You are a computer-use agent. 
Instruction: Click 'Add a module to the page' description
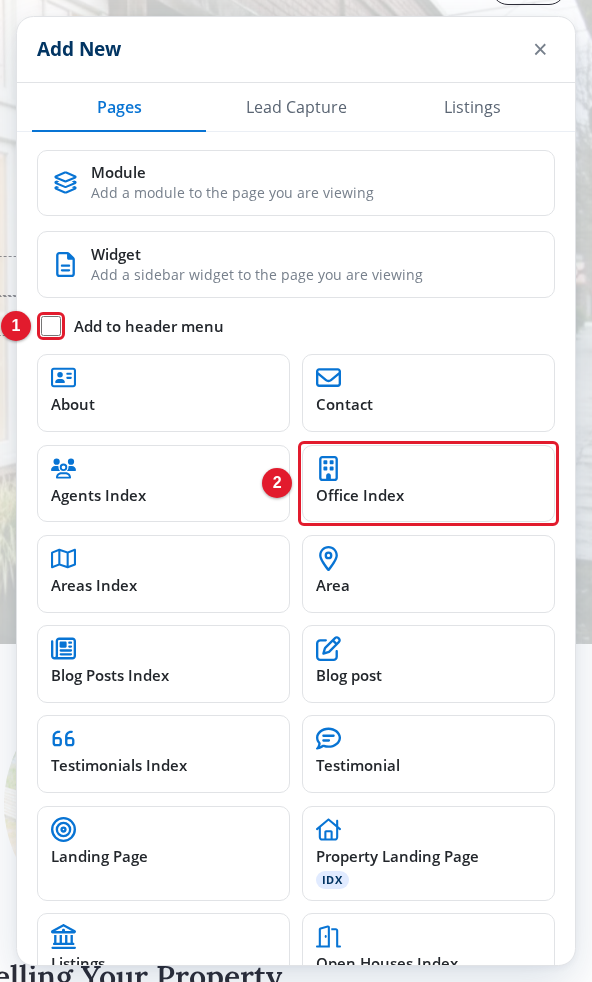pos(232,193)
